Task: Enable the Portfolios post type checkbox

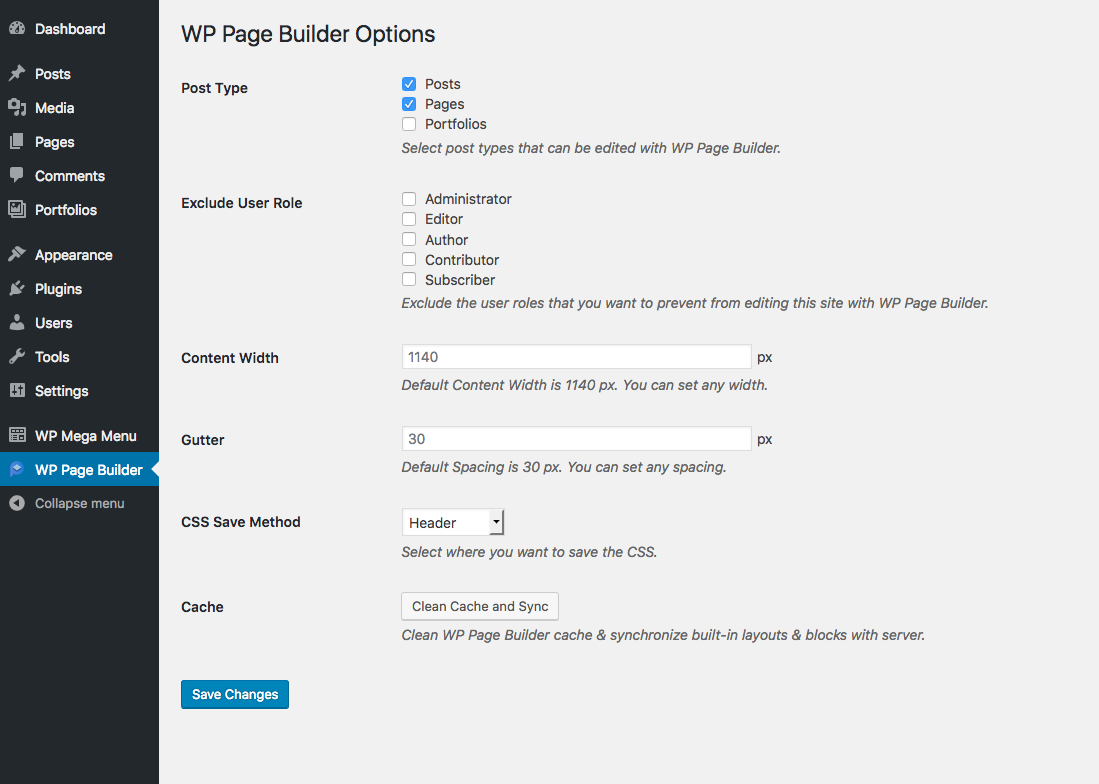Action: coord(409,124)
